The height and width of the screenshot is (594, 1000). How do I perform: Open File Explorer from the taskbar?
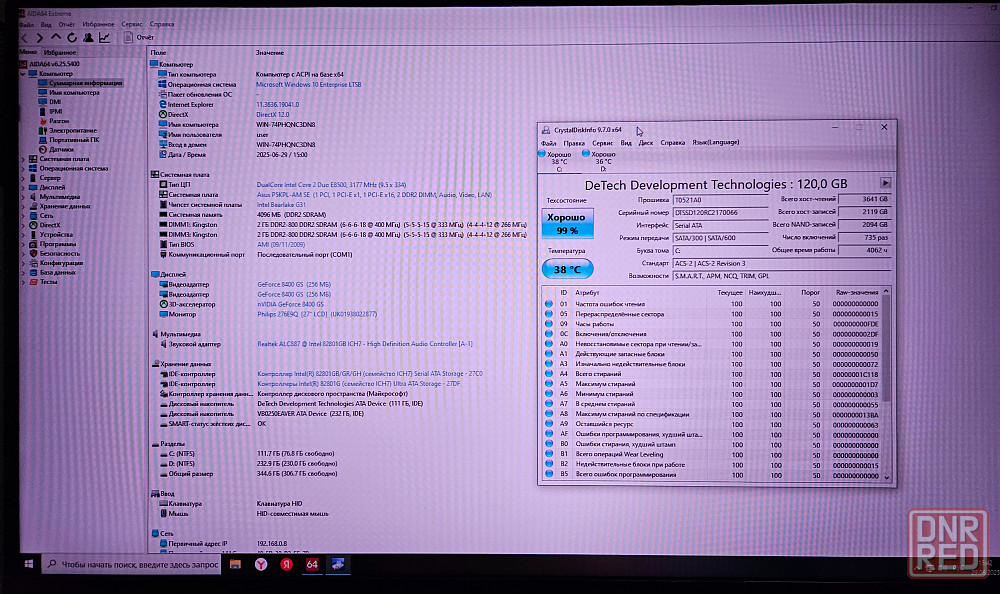235,564
